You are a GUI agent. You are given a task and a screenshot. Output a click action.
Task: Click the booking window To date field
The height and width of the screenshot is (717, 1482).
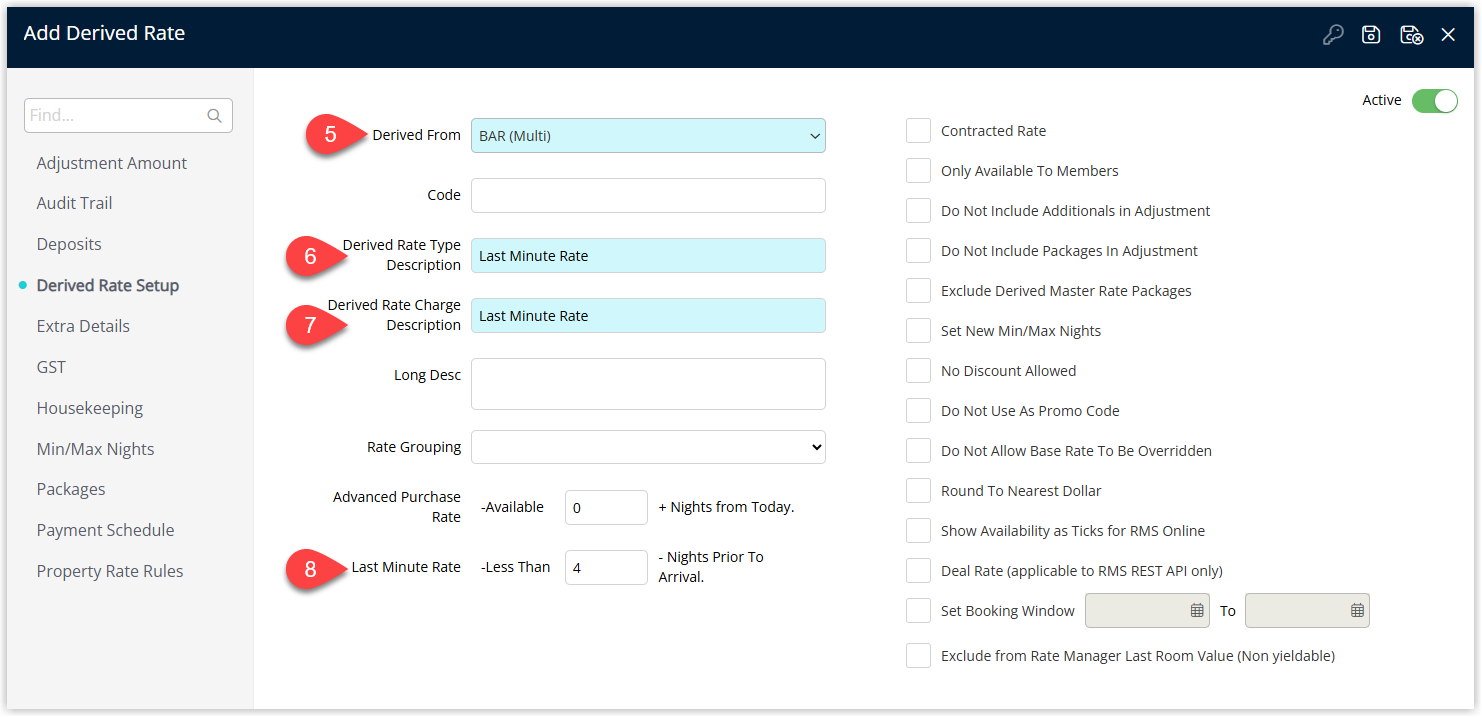pyautogui.click(x=1307, y=610)
